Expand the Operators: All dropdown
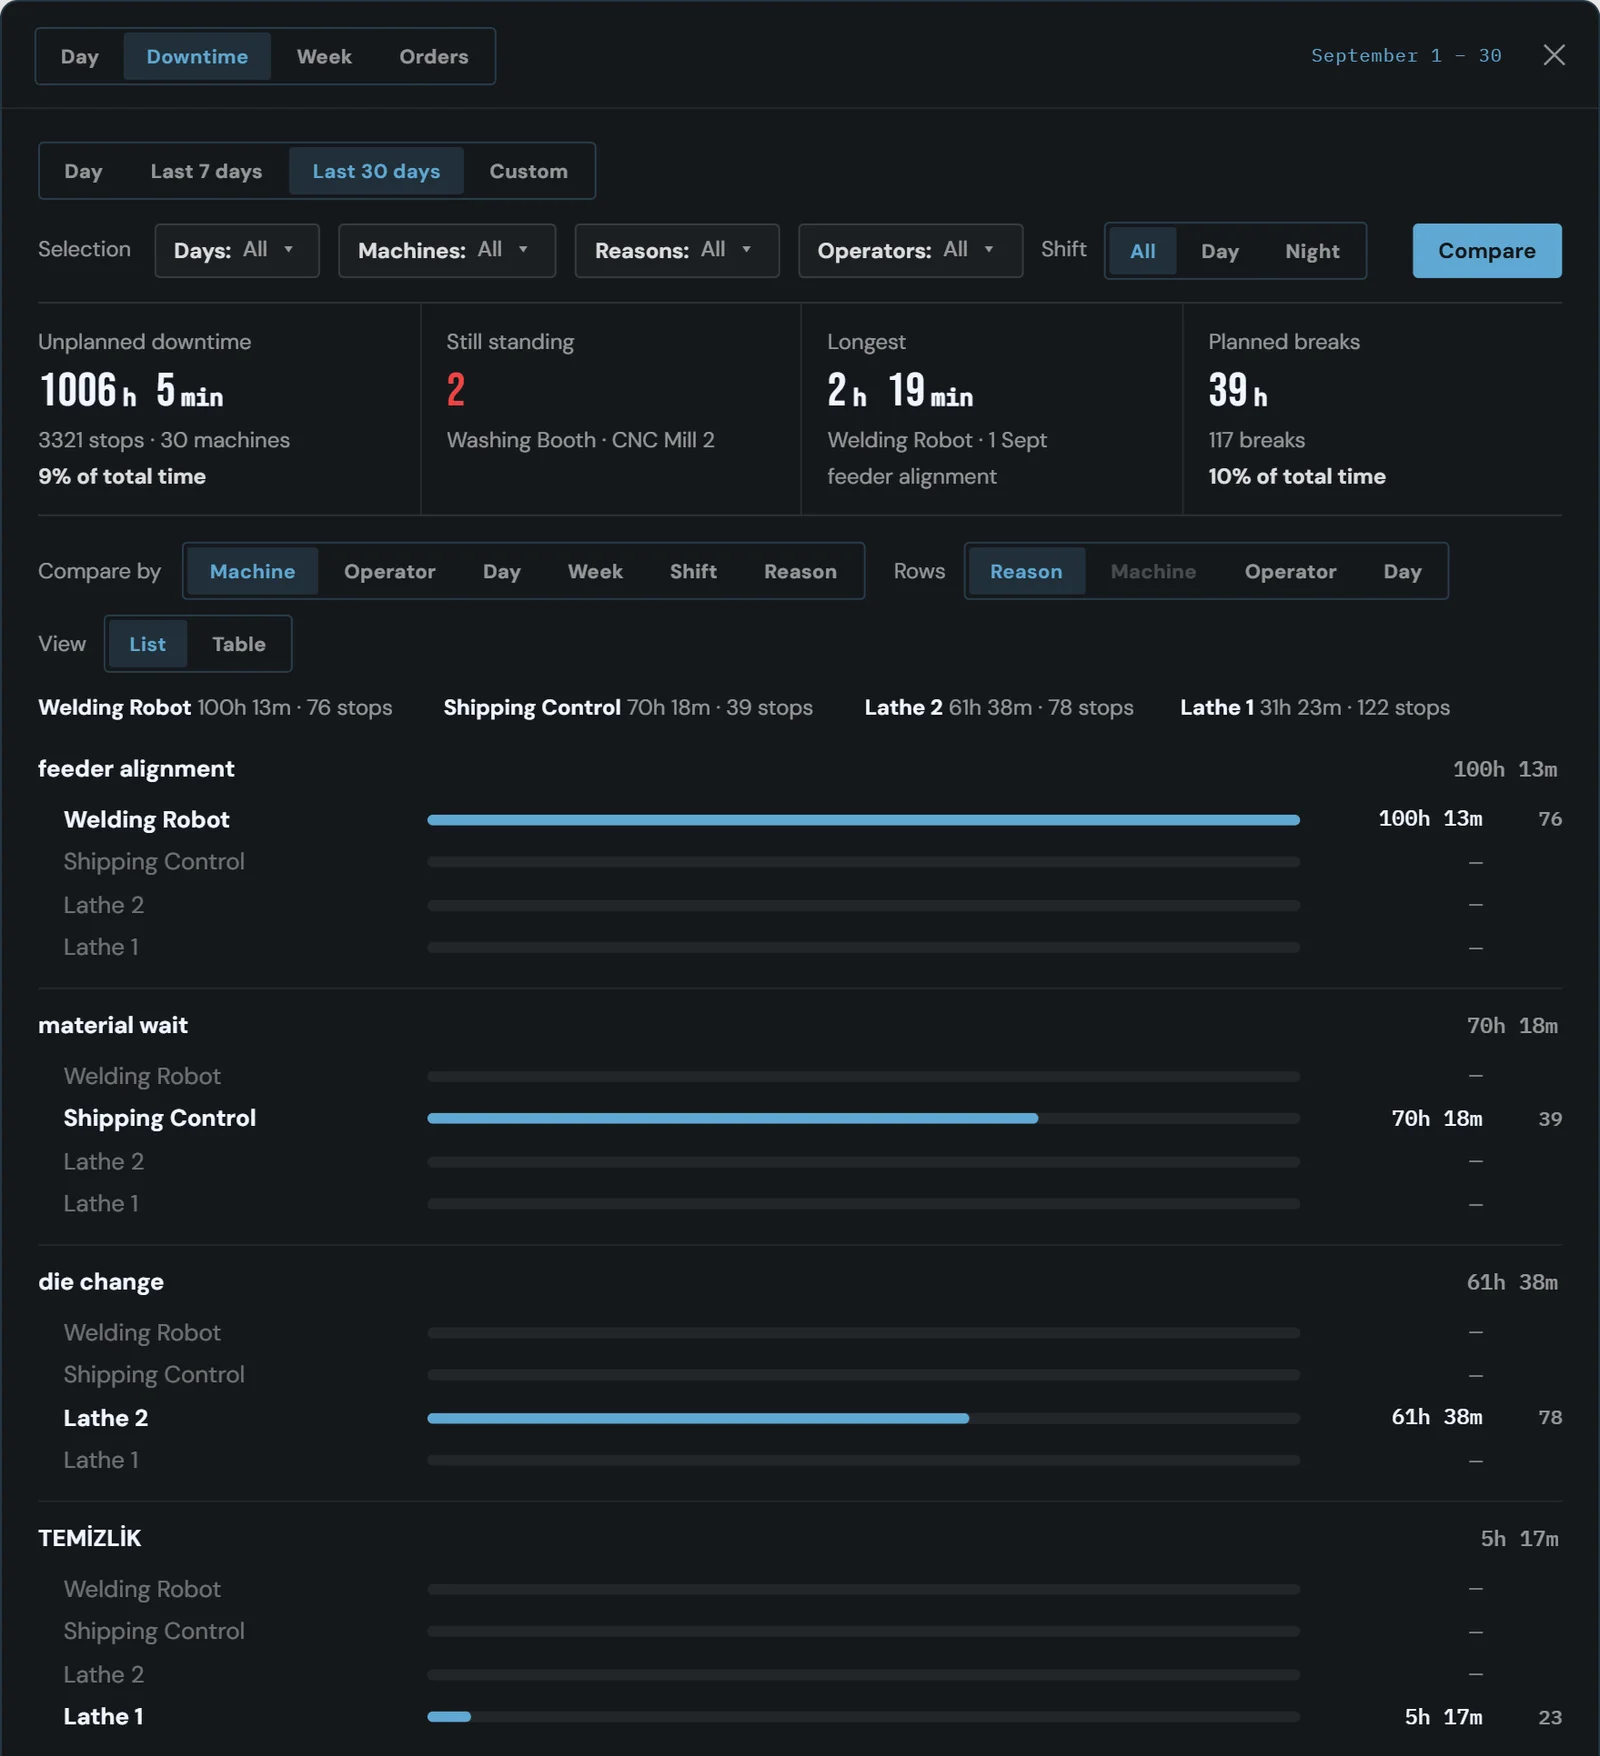 tap(910, 250)
